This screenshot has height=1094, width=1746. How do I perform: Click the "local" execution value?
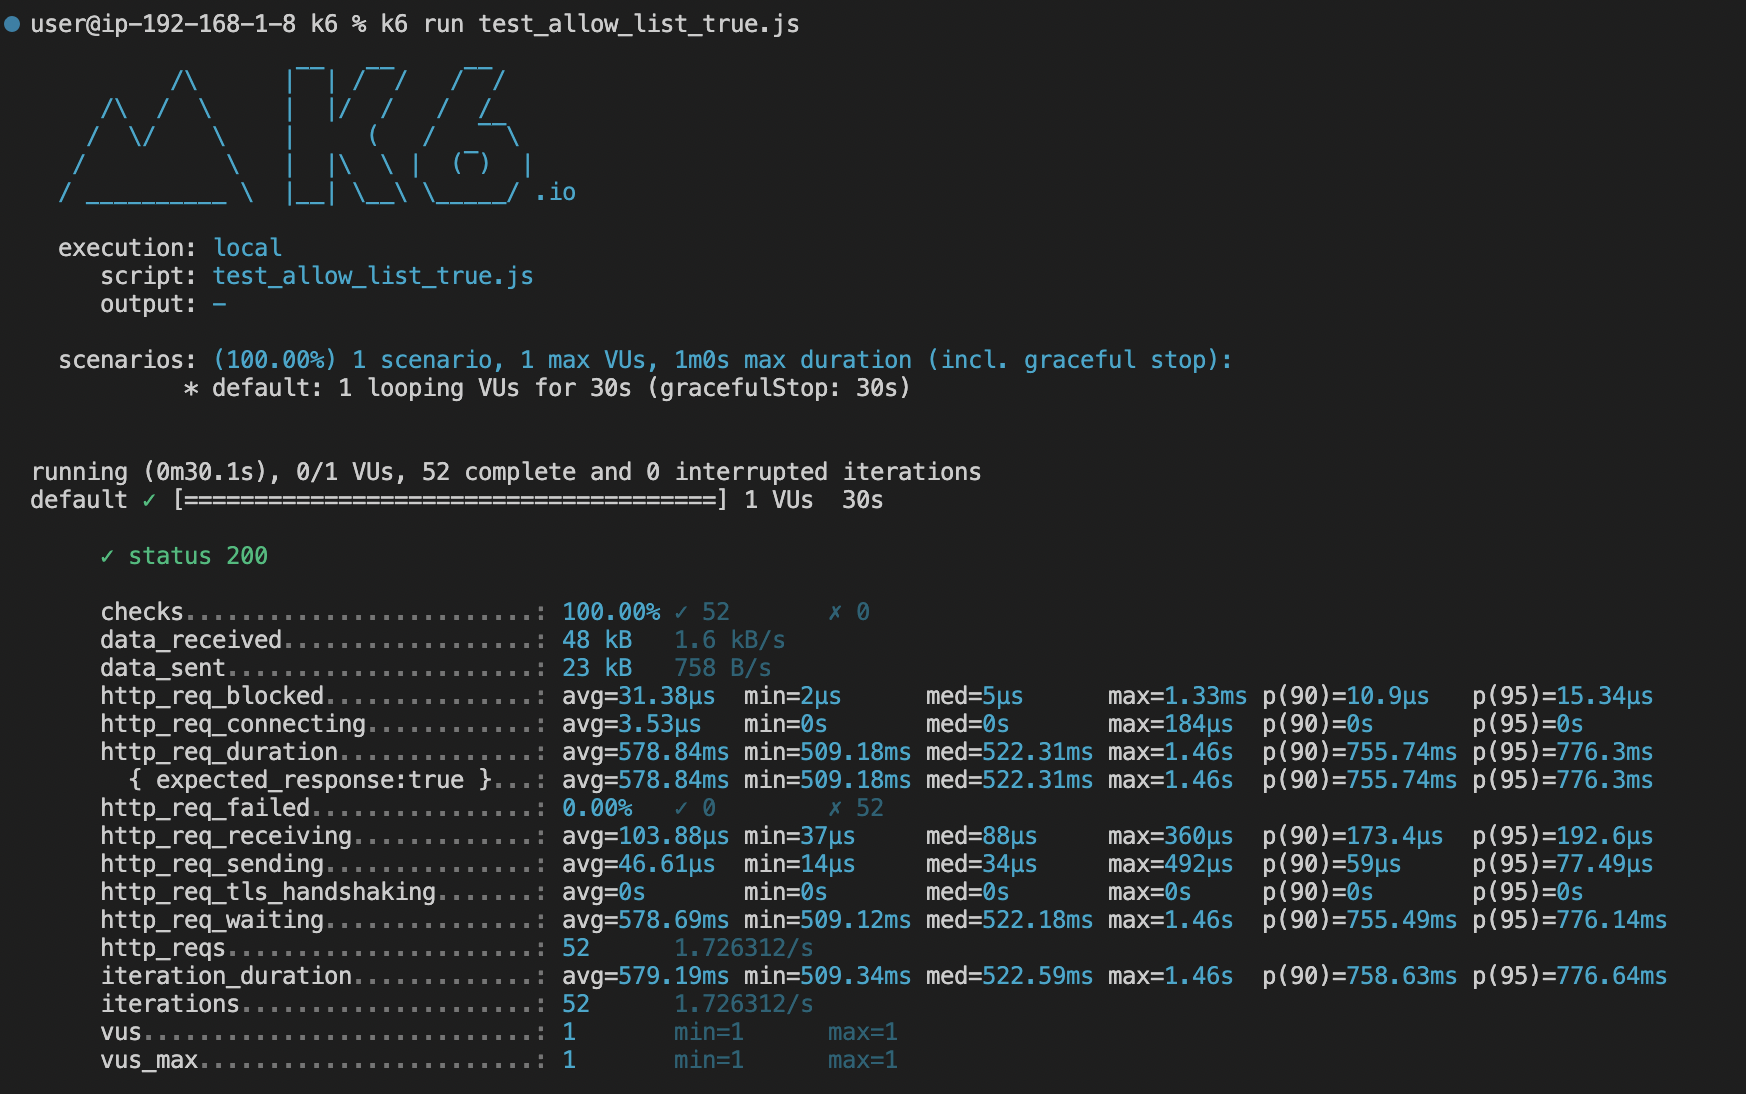[x=247, y=248]
